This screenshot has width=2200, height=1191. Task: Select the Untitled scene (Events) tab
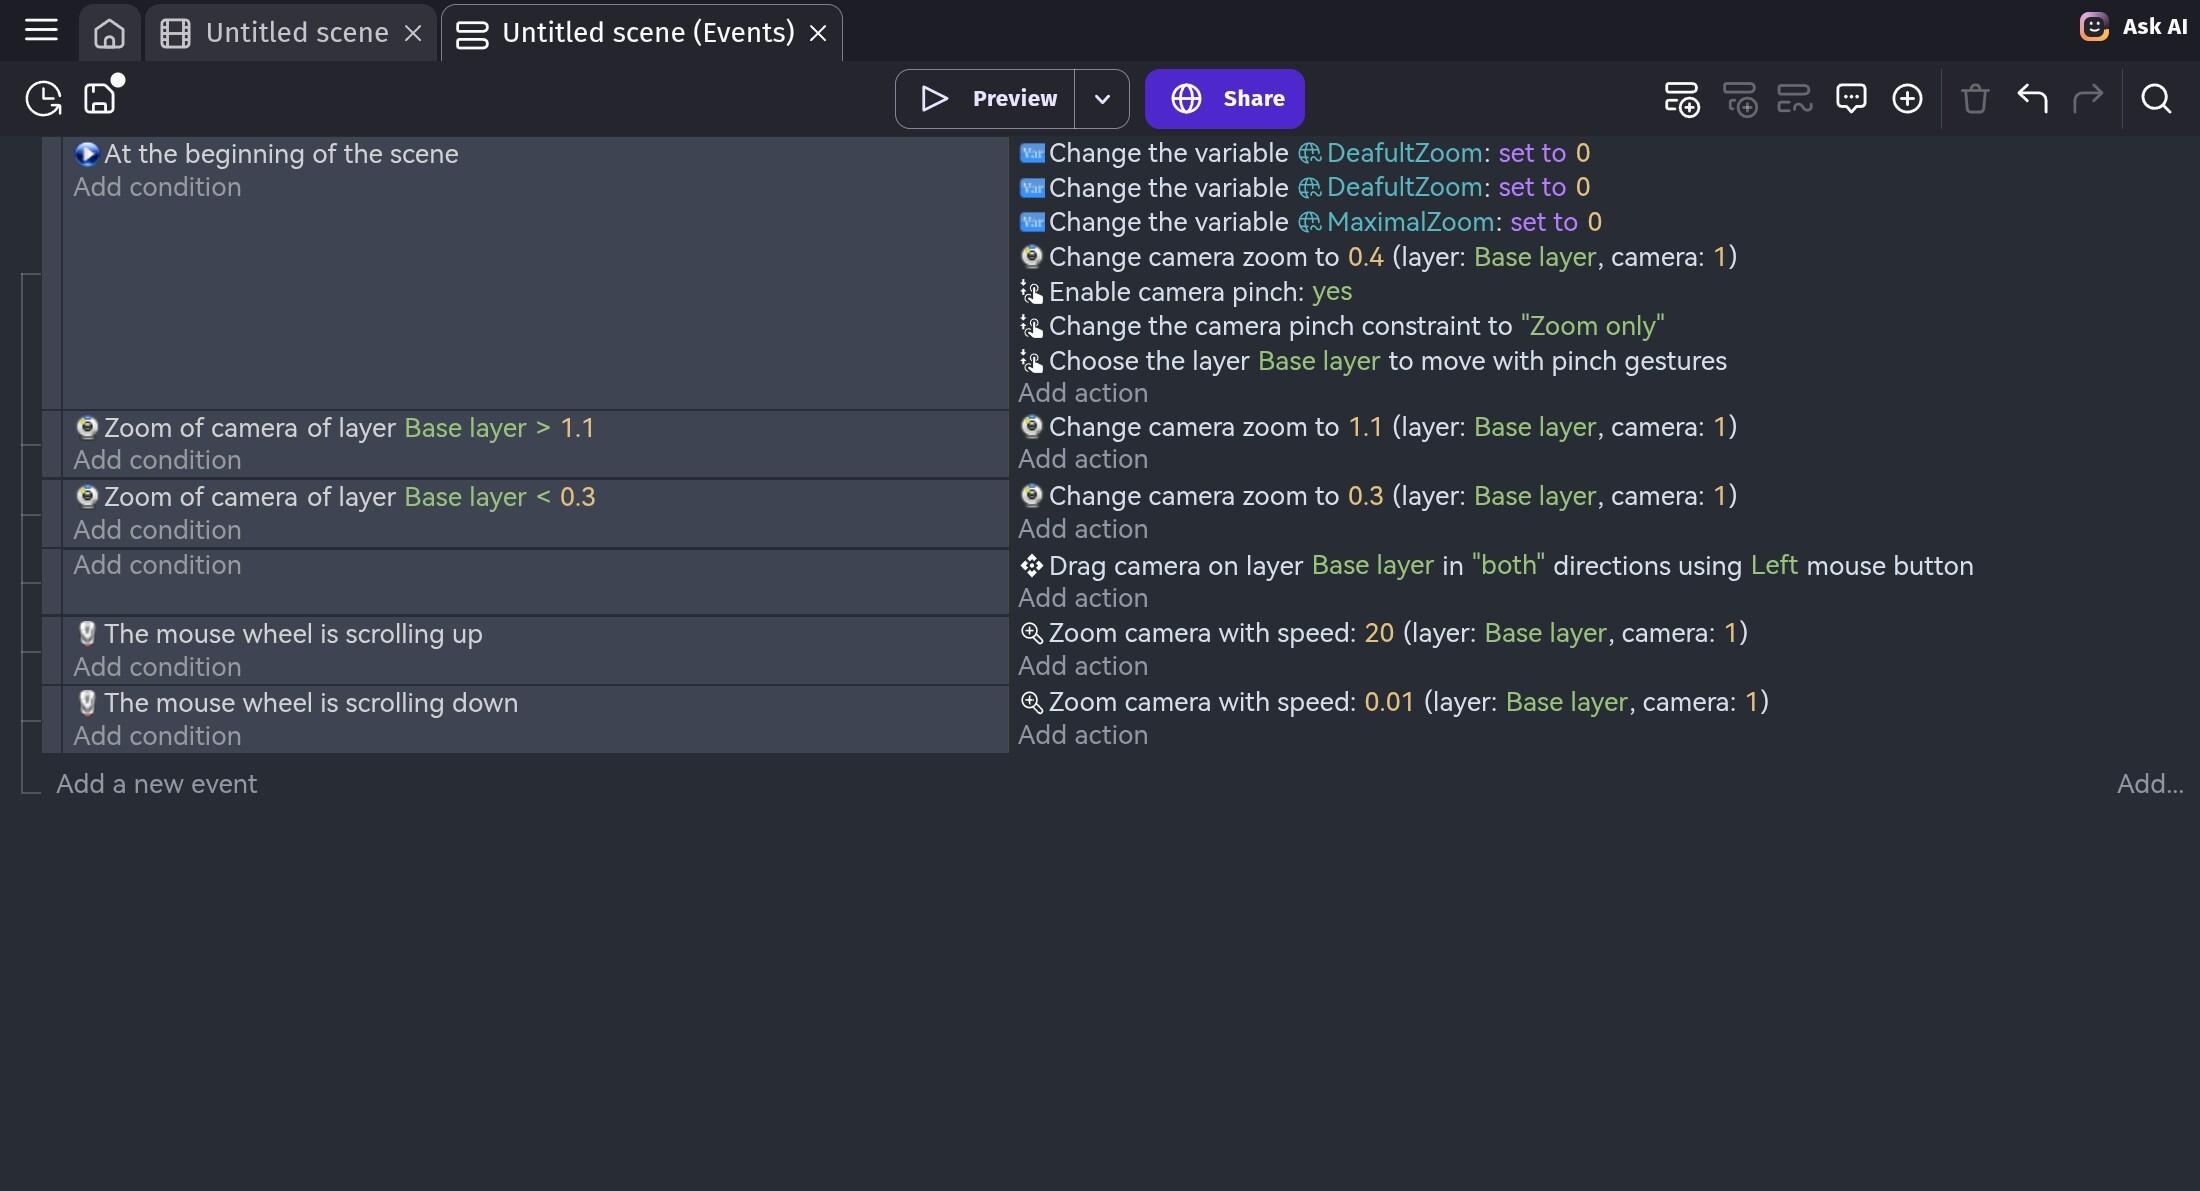(x=647, y=33)
